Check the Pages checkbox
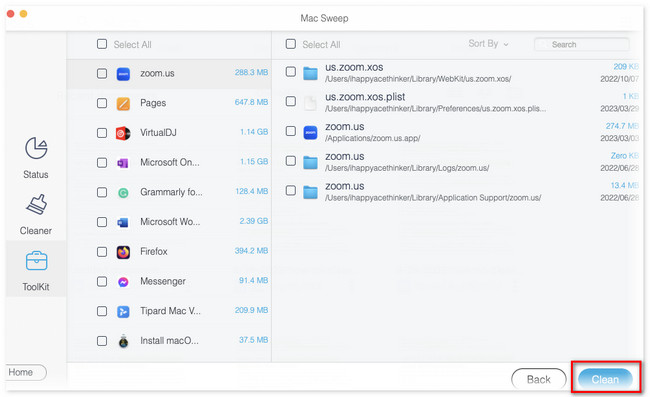650x397 pixels. [x=102, y=103]
